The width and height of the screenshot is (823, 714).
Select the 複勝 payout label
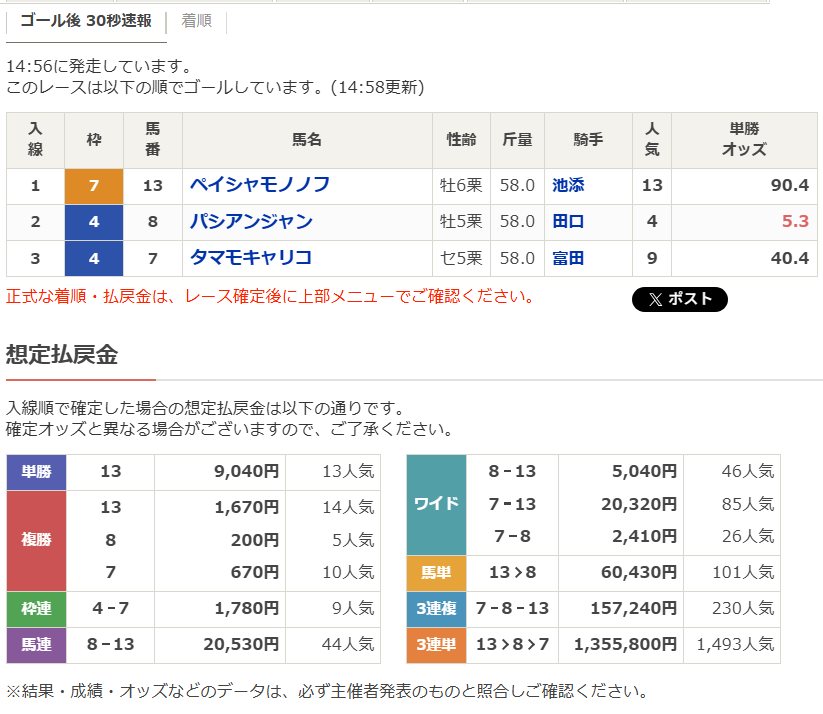click(x=36, y=540)
